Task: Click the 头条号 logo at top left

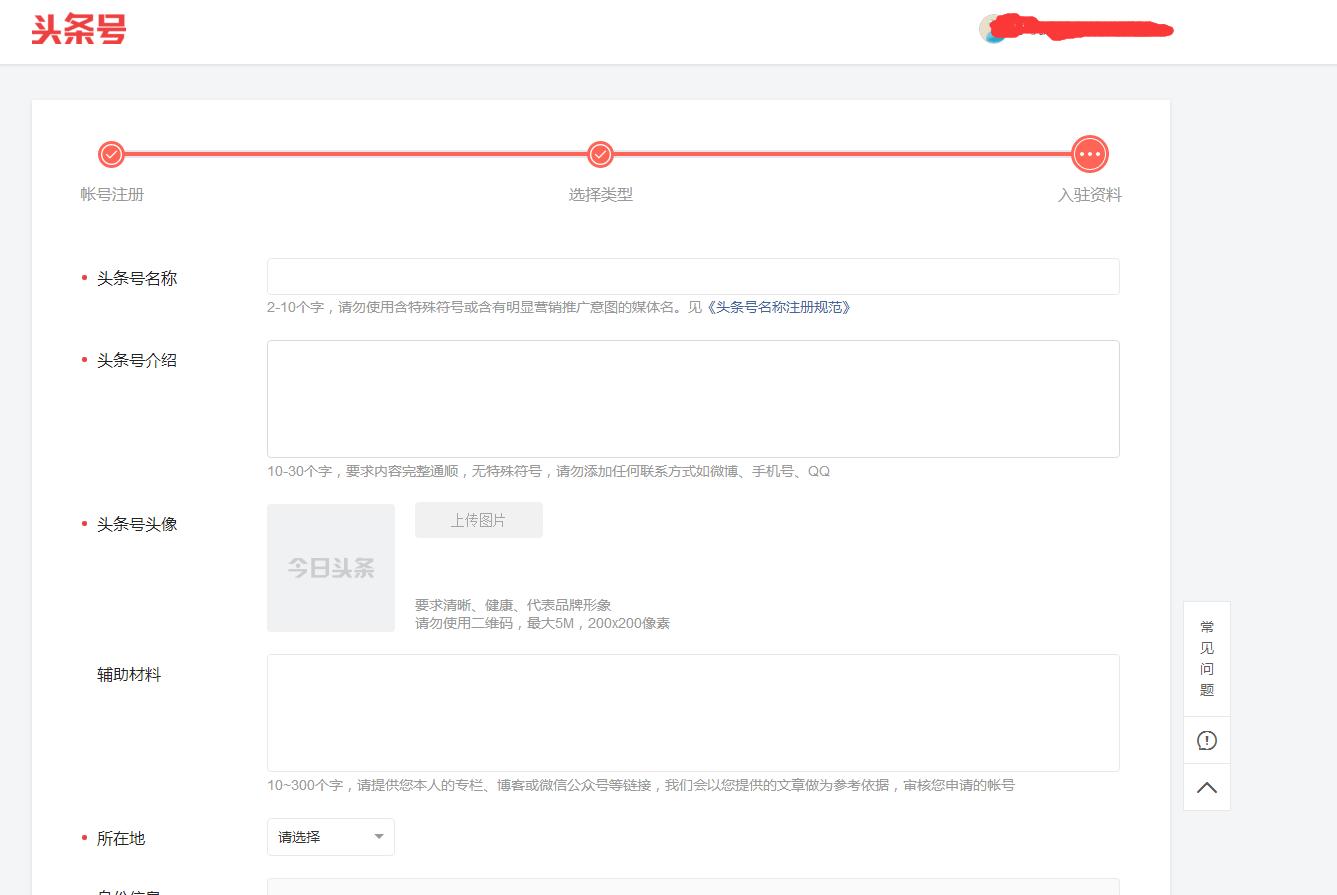Action: pos(79,30)
